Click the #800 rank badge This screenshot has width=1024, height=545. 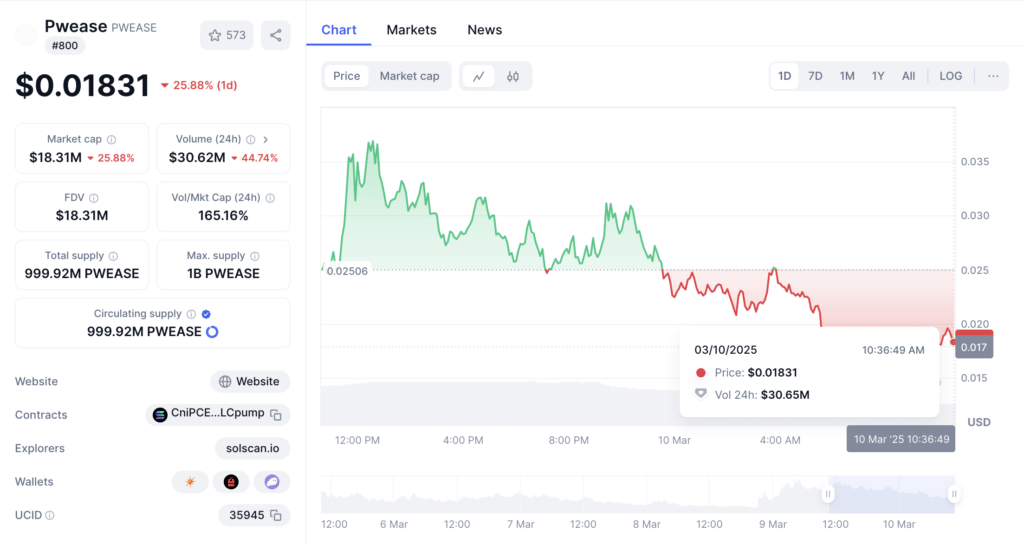click(x=65, y=46)
